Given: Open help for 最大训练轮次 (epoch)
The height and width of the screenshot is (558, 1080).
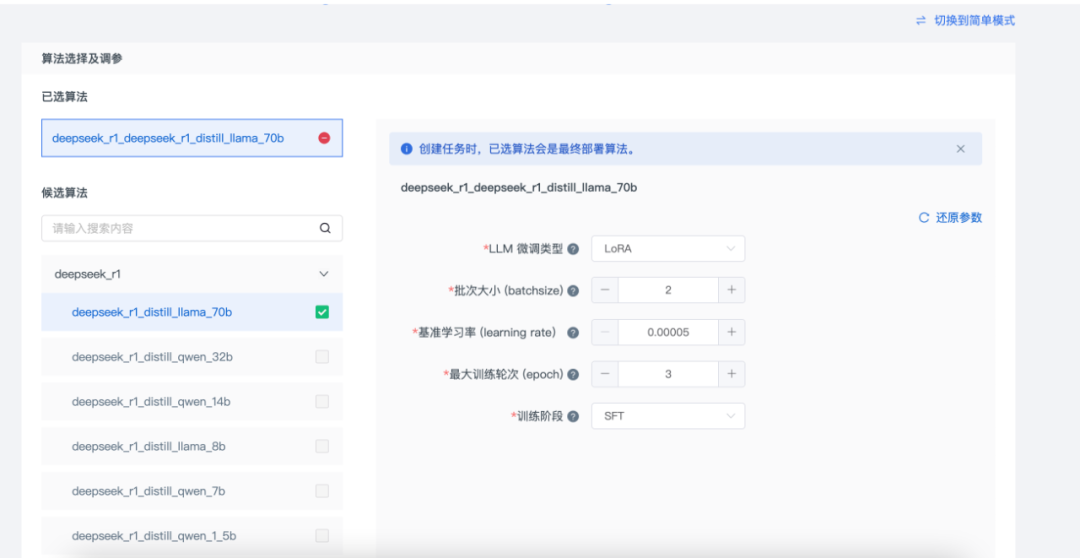Looking at the screenshot, I should [x=573, y=374].
